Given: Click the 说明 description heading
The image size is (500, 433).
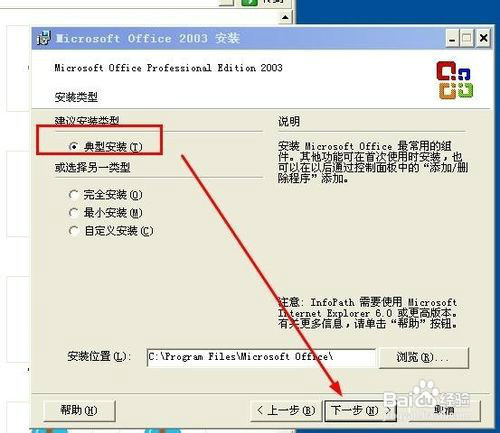Looking at the screenshot, I should pos(289,122).
